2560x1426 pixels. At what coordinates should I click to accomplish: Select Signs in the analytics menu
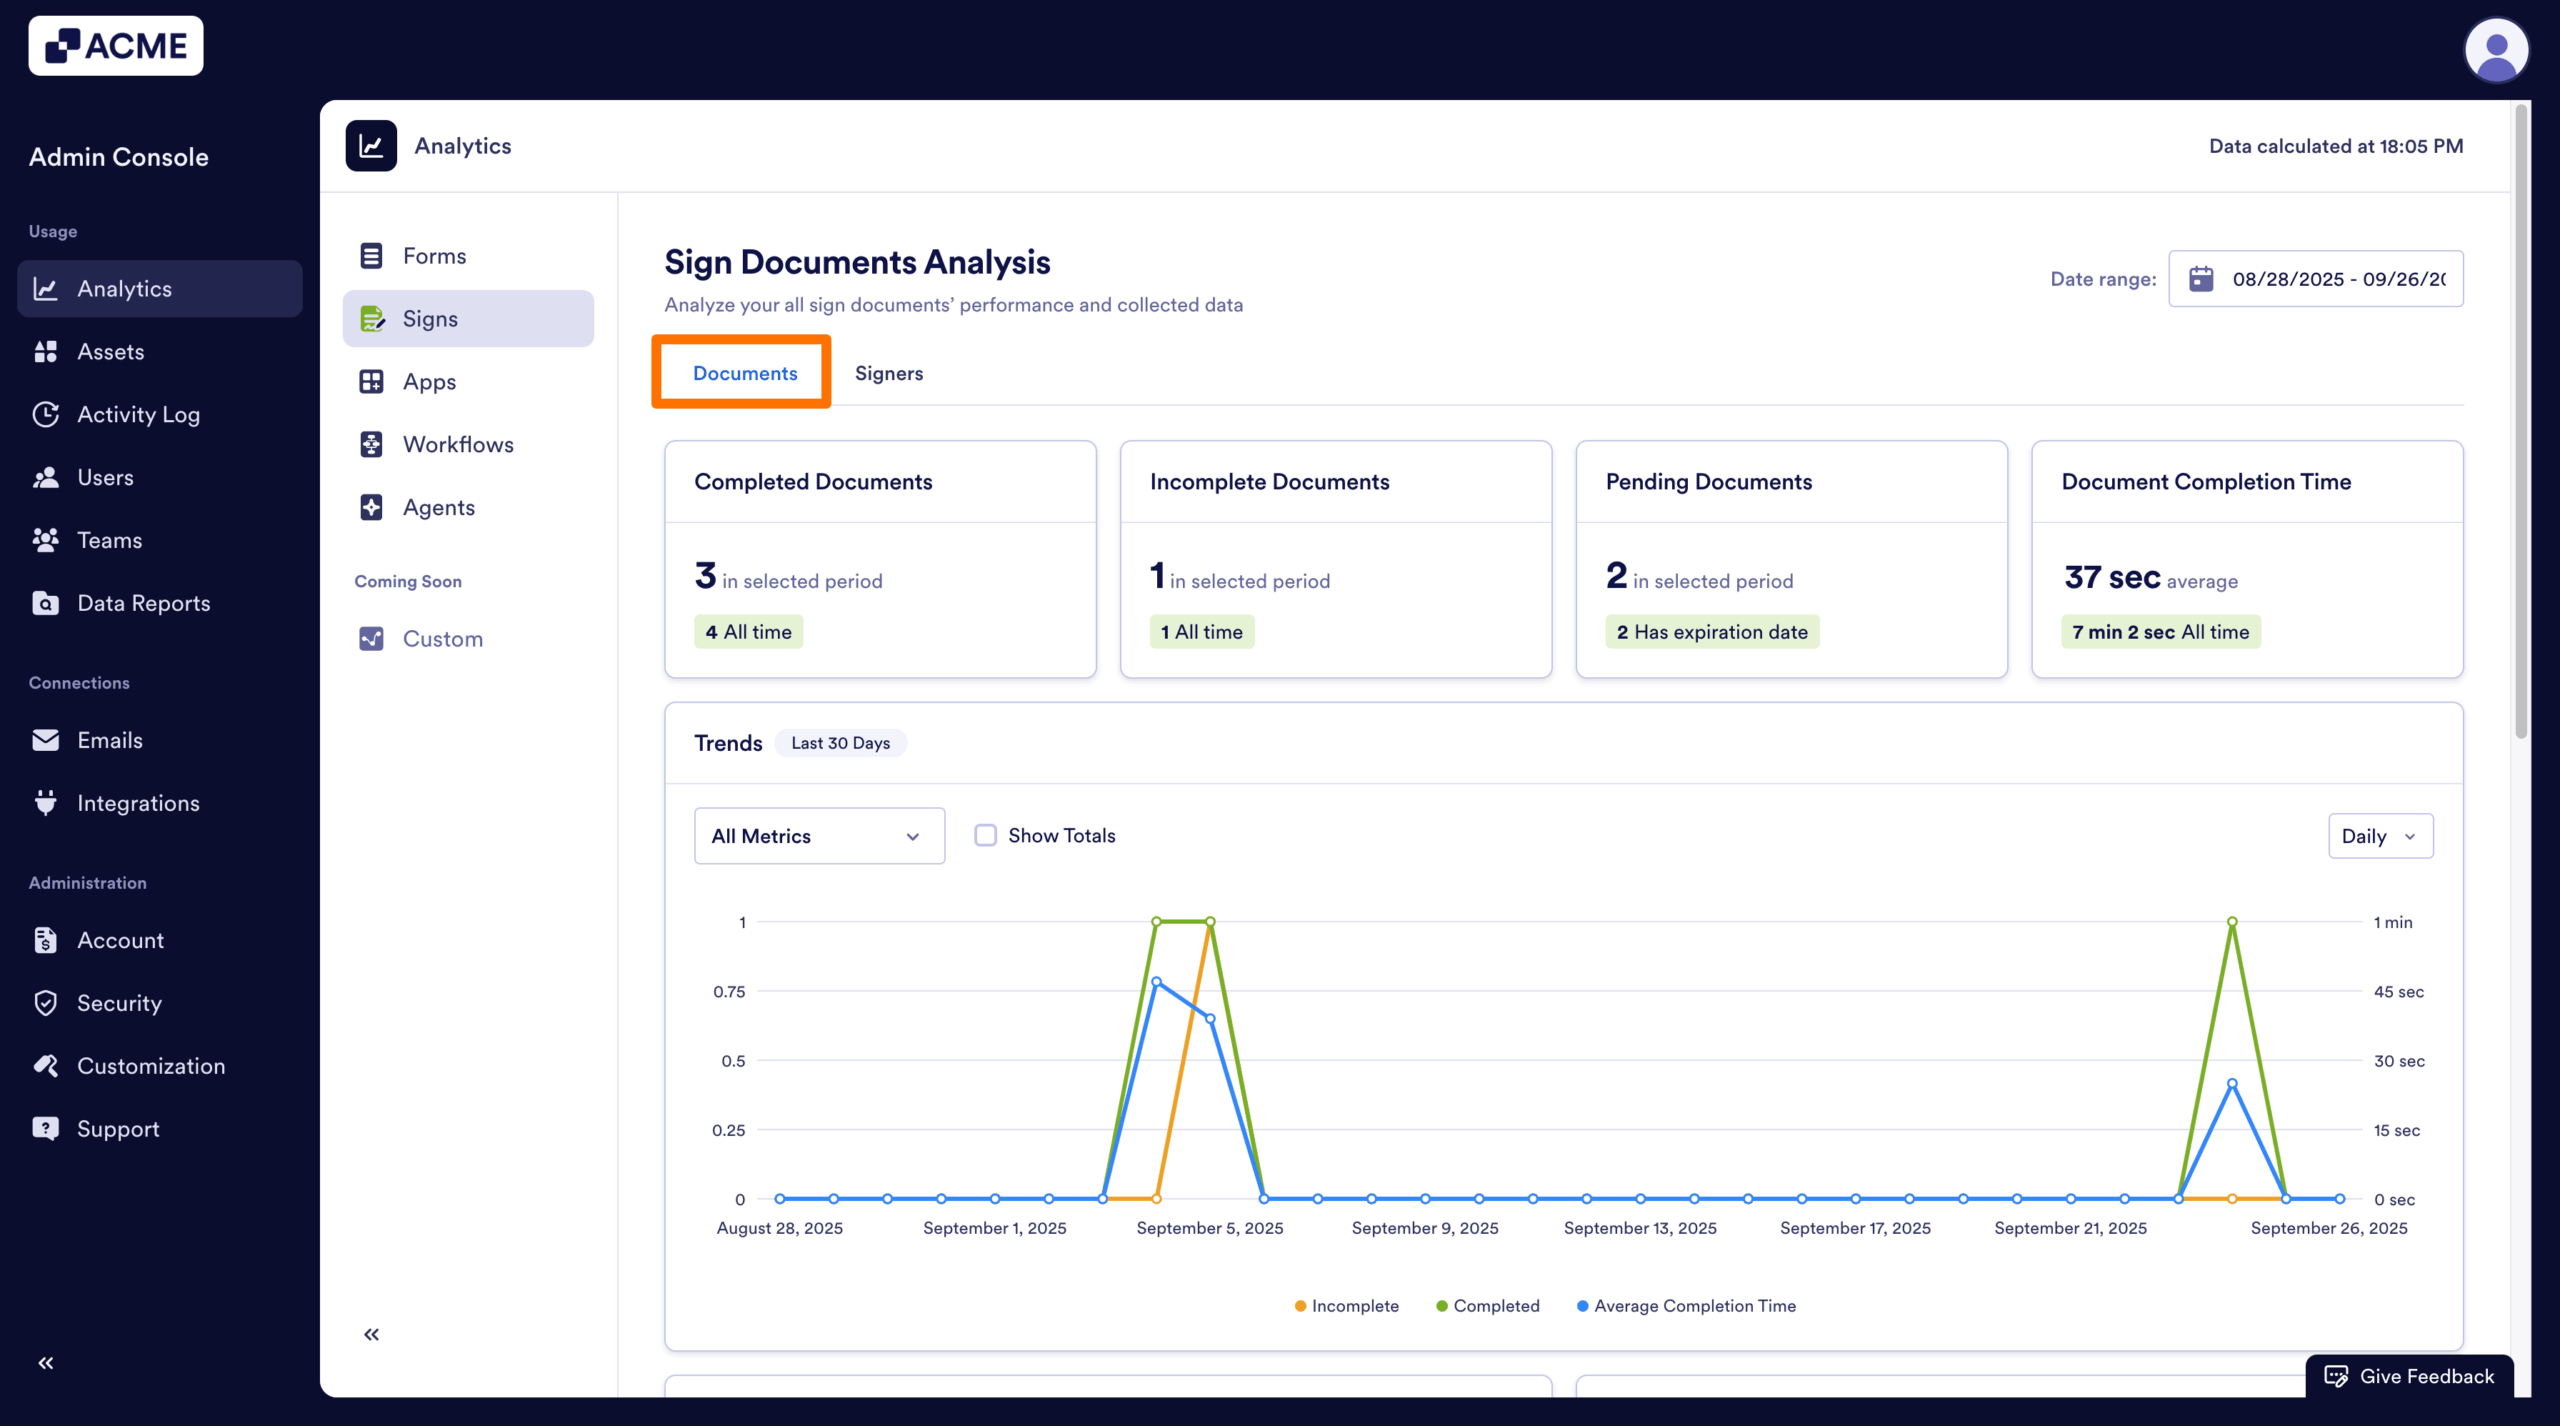tap(431, 318)
